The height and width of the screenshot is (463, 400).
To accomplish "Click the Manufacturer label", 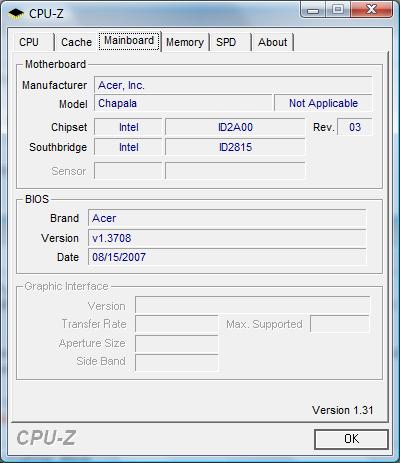I will (x=54, y=85).
